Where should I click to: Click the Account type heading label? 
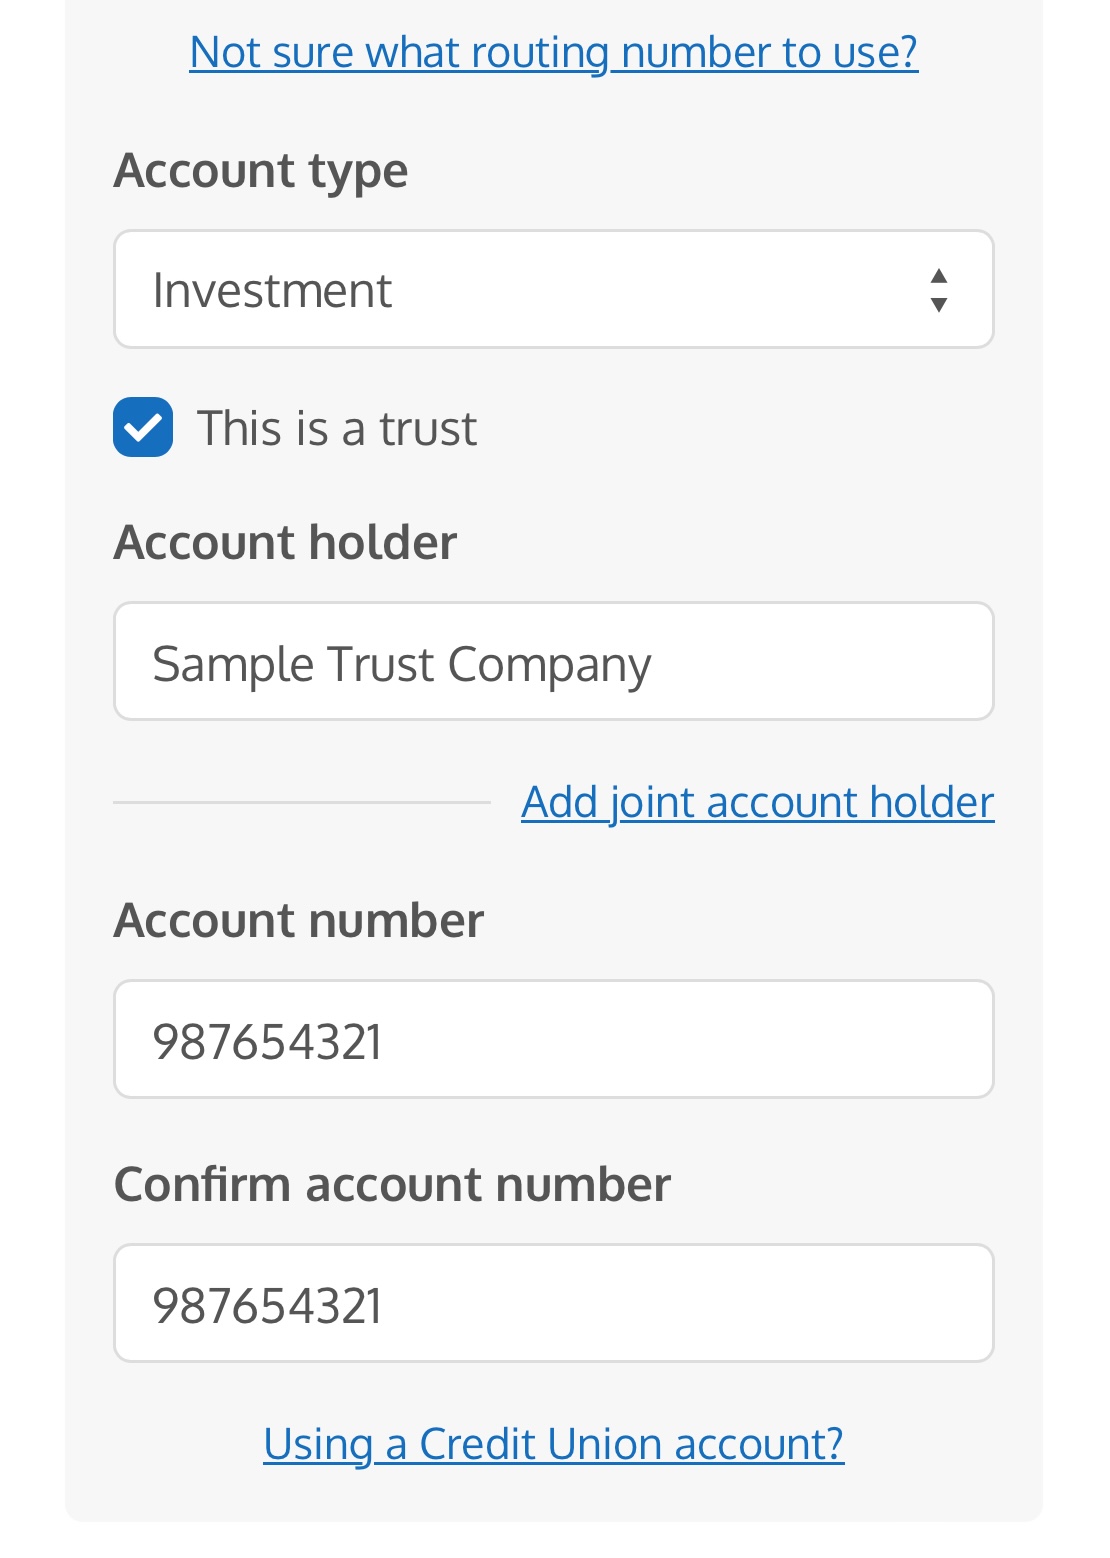coord(261,170)
